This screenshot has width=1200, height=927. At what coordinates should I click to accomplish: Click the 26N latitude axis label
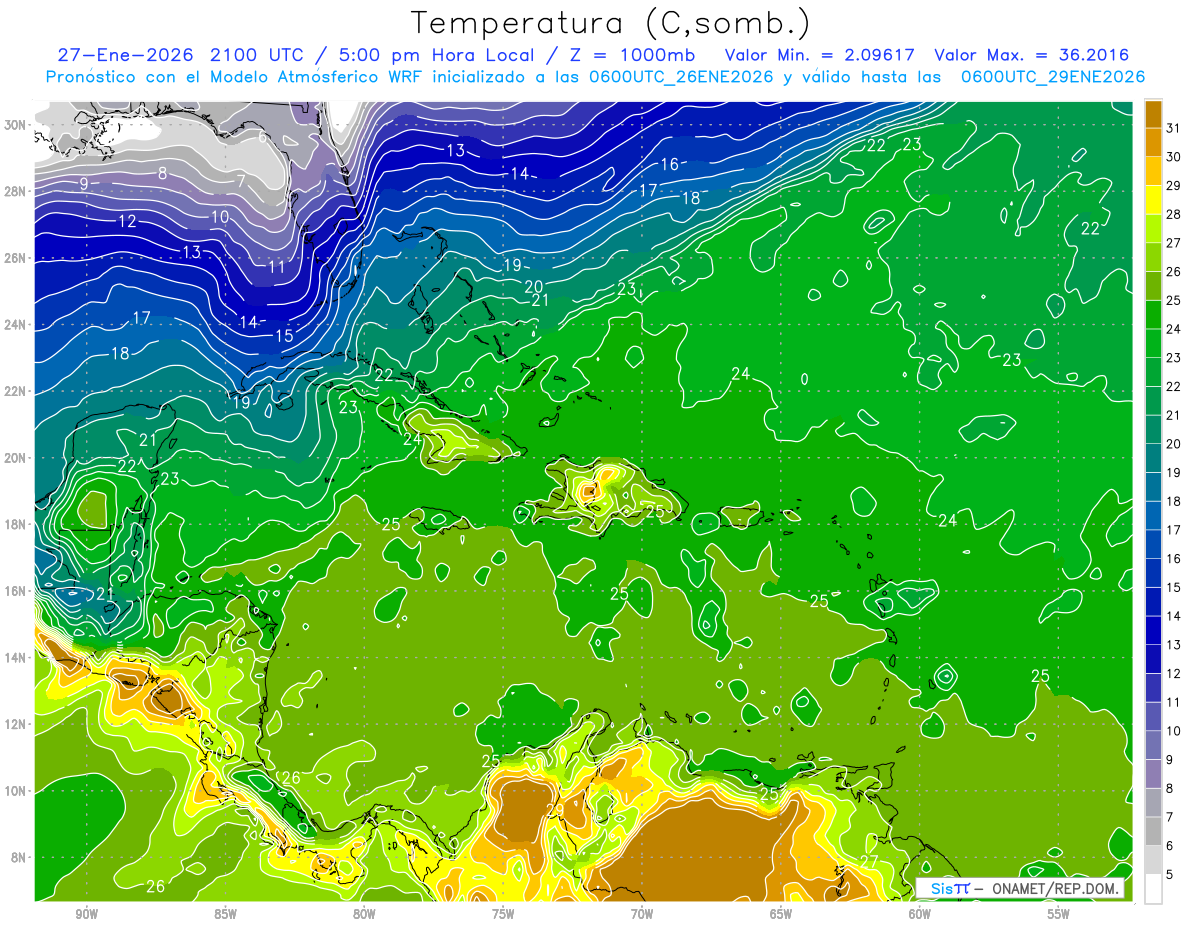[16, 258]
